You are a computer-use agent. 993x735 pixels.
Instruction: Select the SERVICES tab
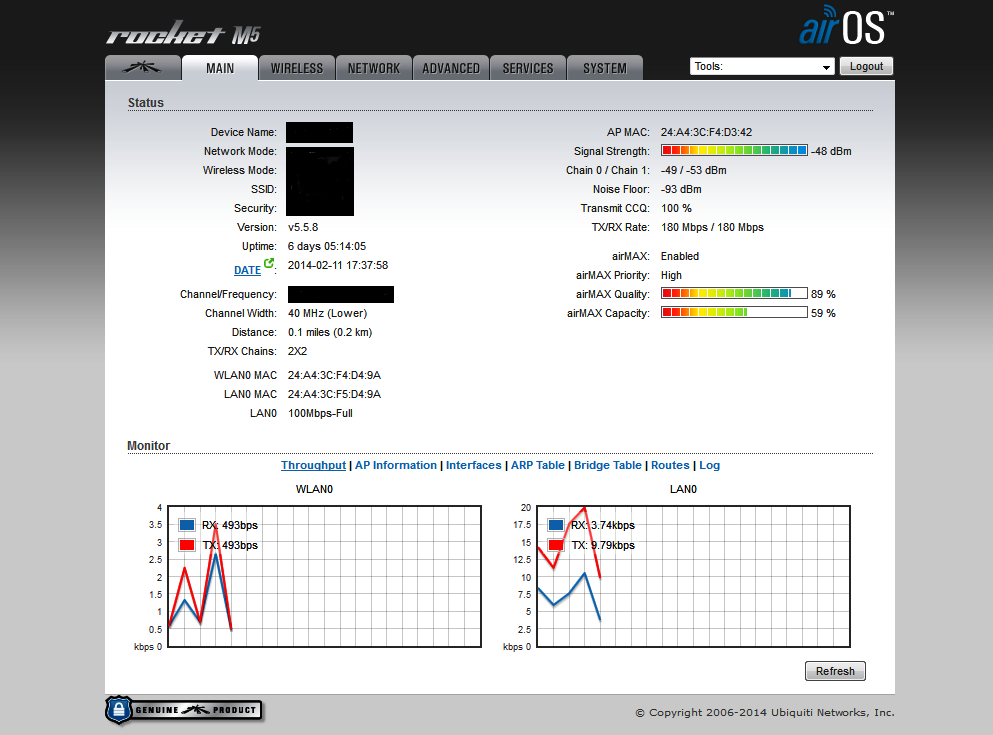tap(528, 68)
